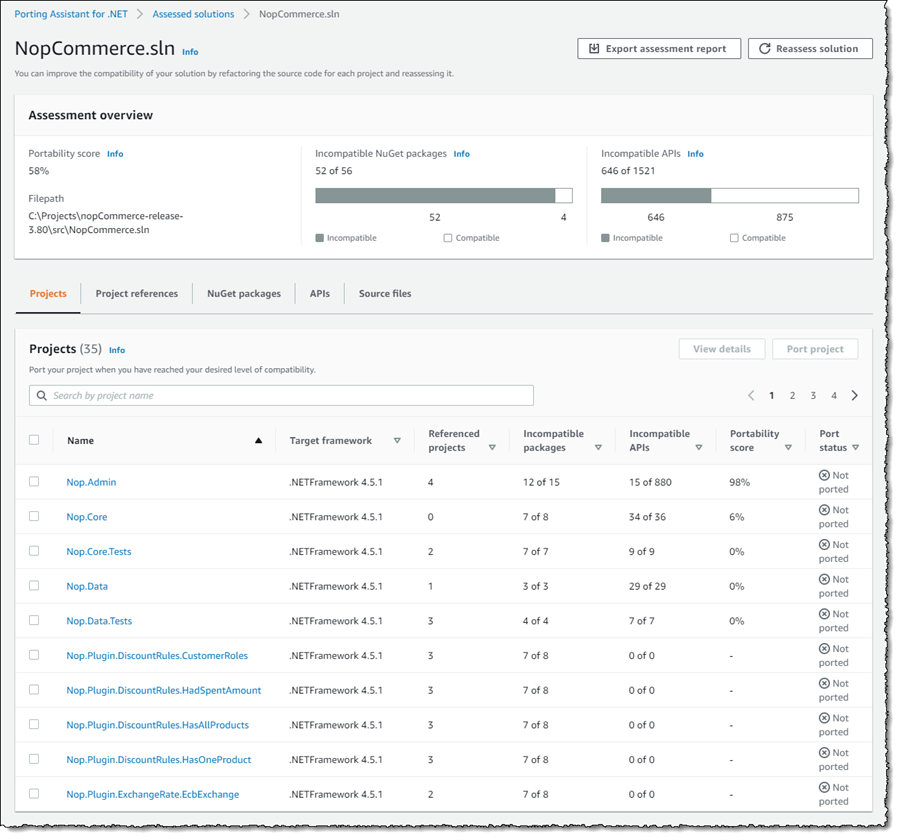Click the Reassess solution refresh icon
The width and height of the screenshot is (900, 840).
(x=765, y=49)
